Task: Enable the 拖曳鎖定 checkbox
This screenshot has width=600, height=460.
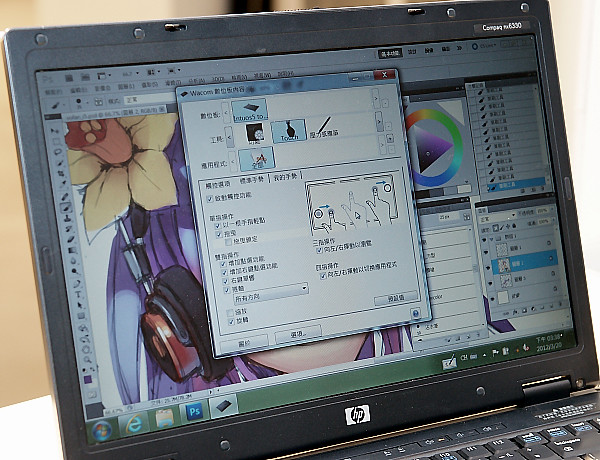Action: point(228,242)
